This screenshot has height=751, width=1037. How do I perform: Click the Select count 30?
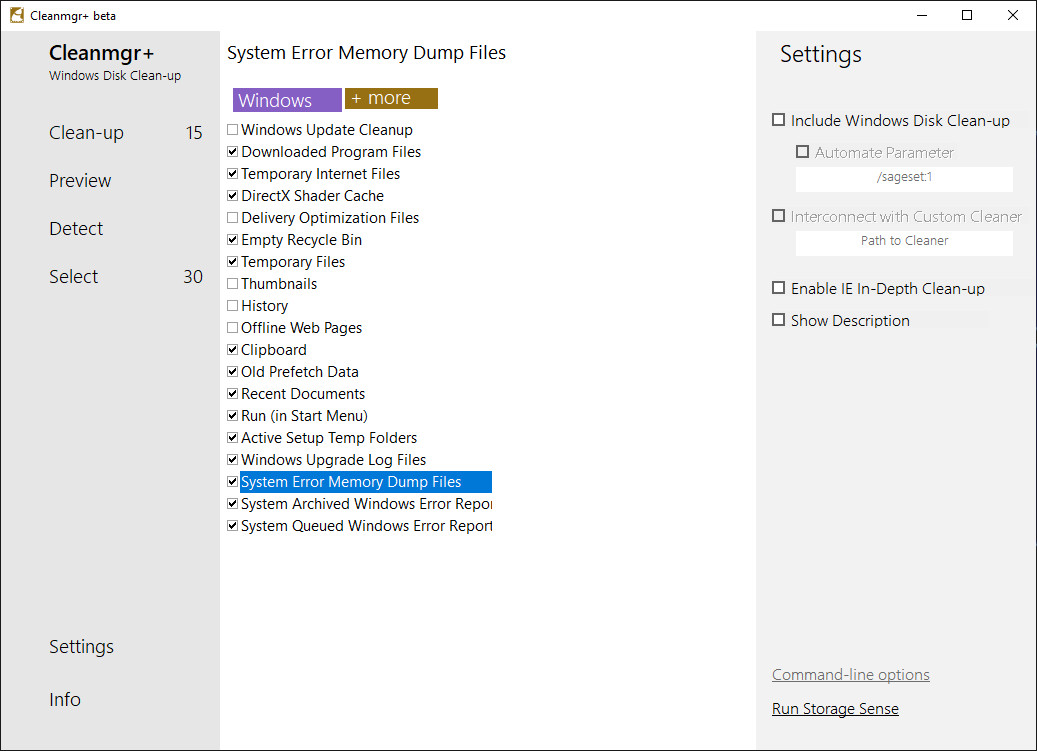[x=193, y=276]
